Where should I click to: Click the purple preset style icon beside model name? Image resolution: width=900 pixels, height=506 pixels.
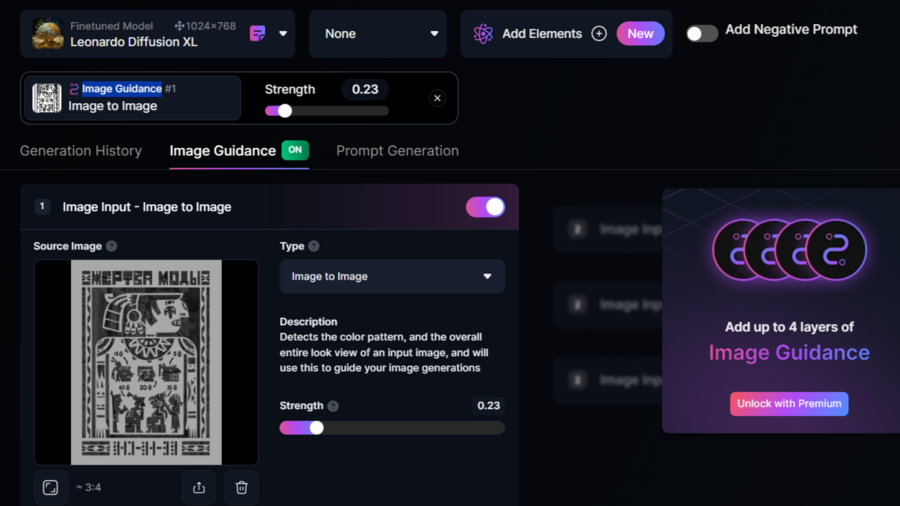pyautogui.click(x=258, y=33)
